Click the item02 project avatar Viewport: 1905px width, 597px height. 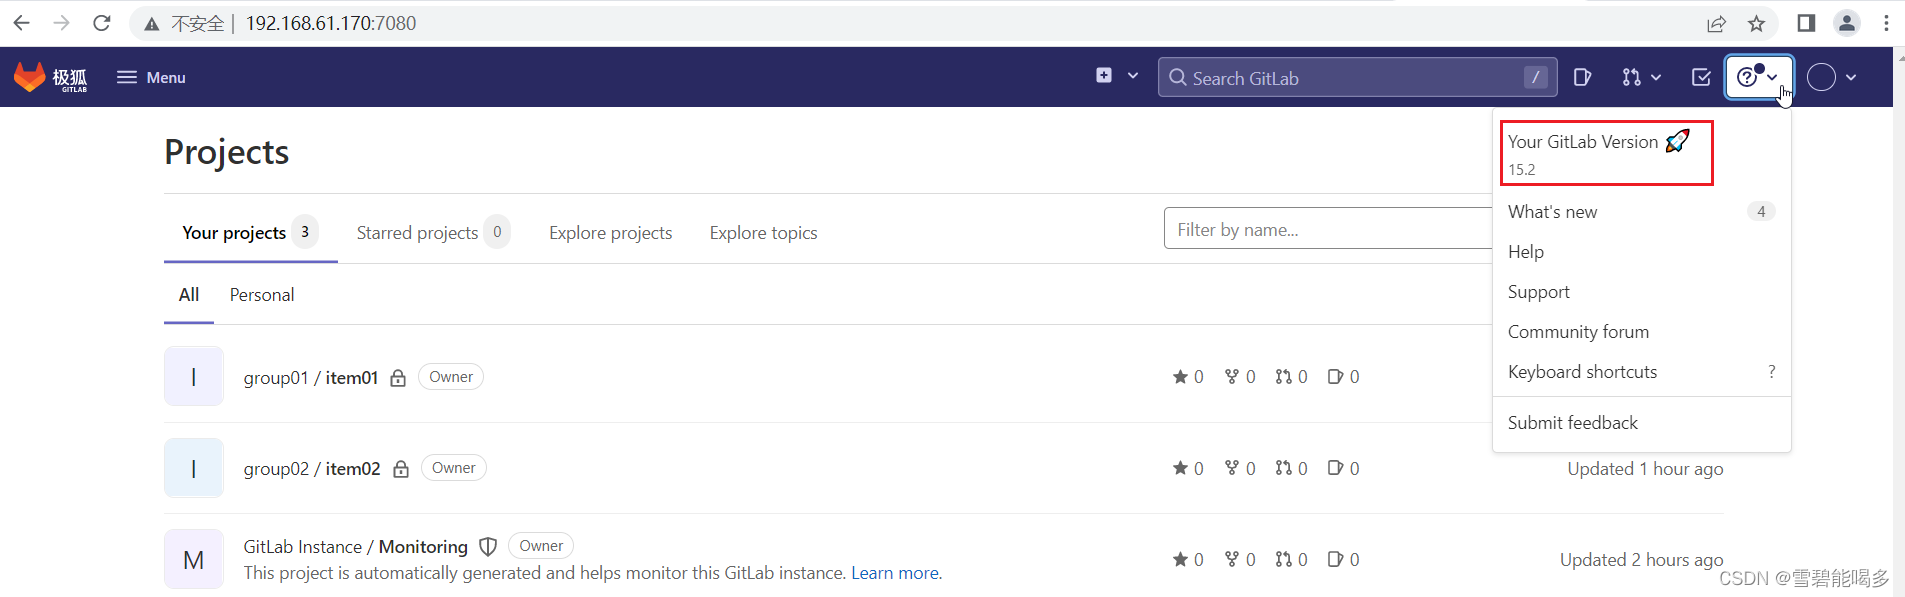[193, 468]
